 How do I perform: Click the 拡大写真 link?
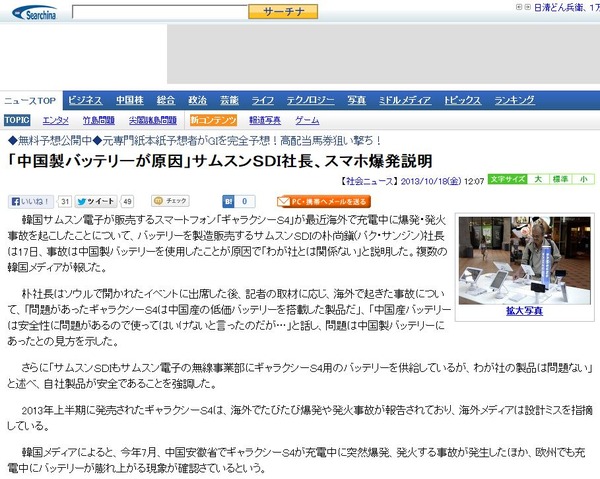point(524,311)
